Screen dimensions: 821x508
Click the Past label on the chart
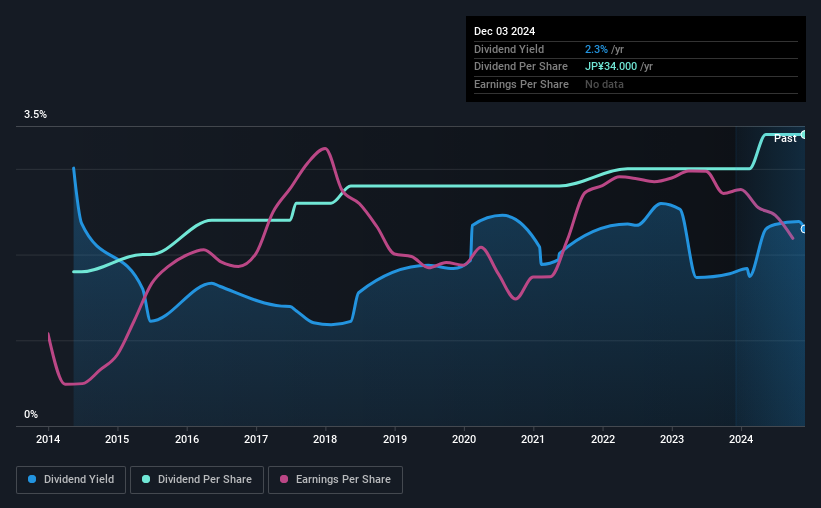(x=785, y=138)
